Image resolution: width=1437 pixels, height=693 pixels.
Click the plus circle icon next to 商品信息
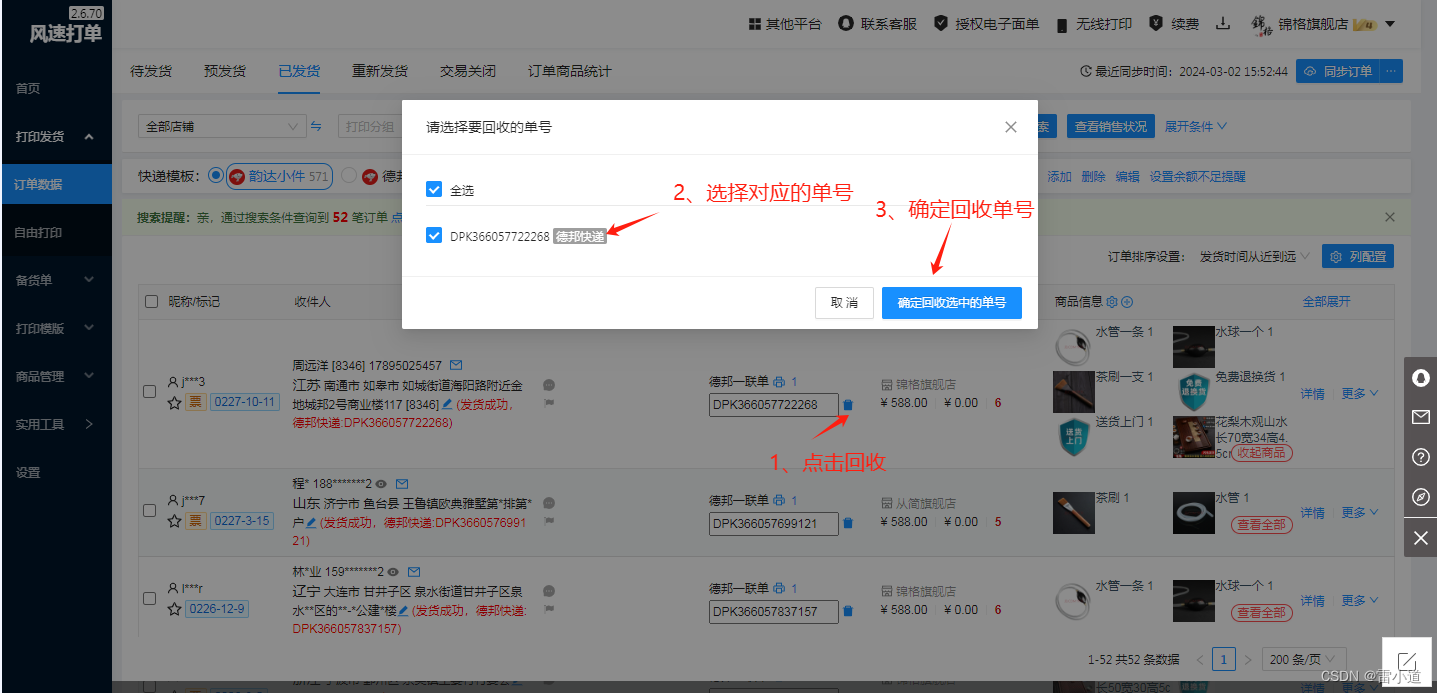pyautogui.click(x=1127, y=302)
